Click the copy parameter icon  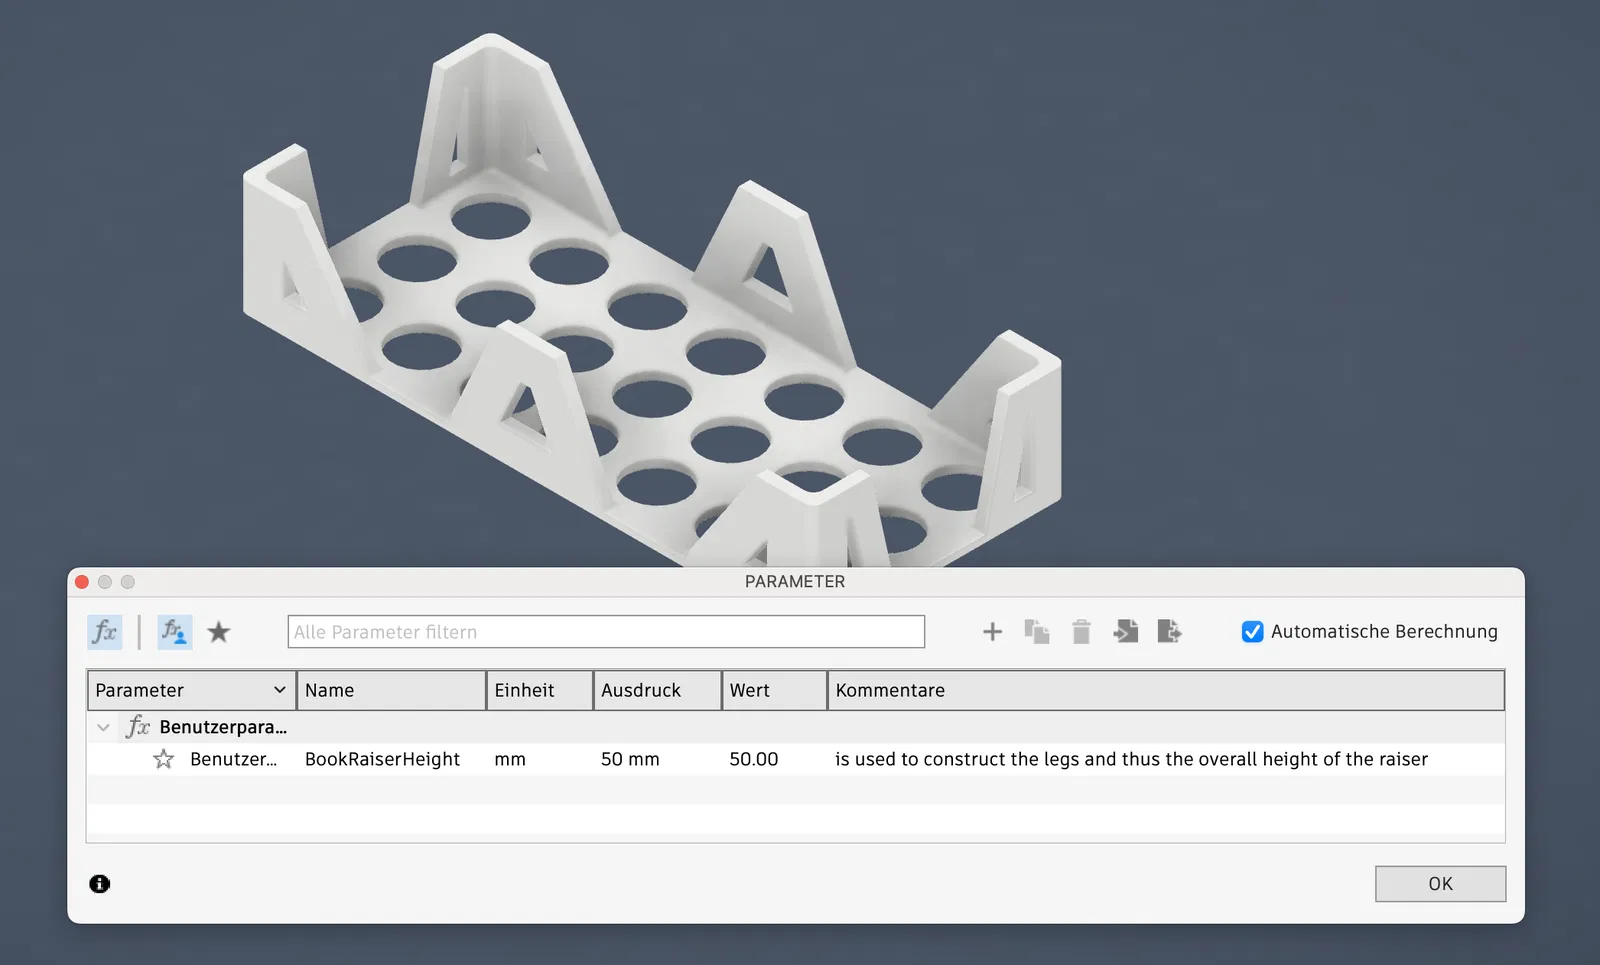(x=1037, y=632)
